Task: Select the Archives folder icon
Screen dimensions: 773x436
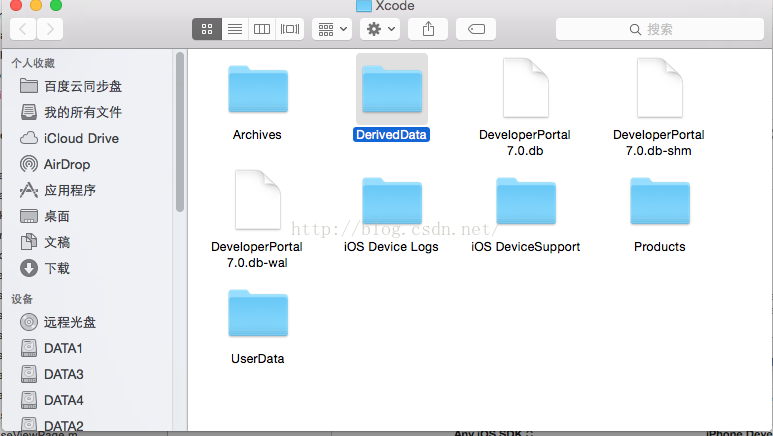Action: click(258, 89)
